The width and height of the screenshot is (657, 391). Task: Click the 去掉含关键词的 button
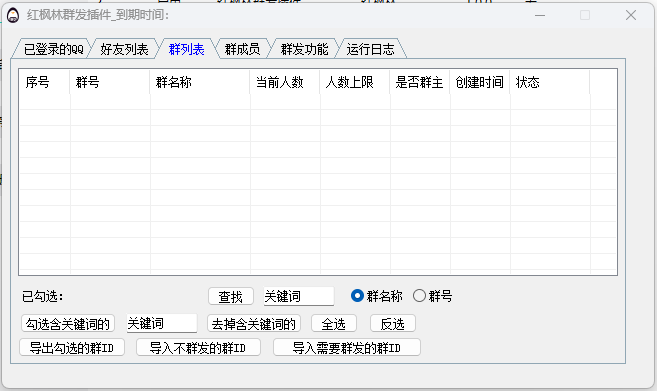[x=253, y=324]
